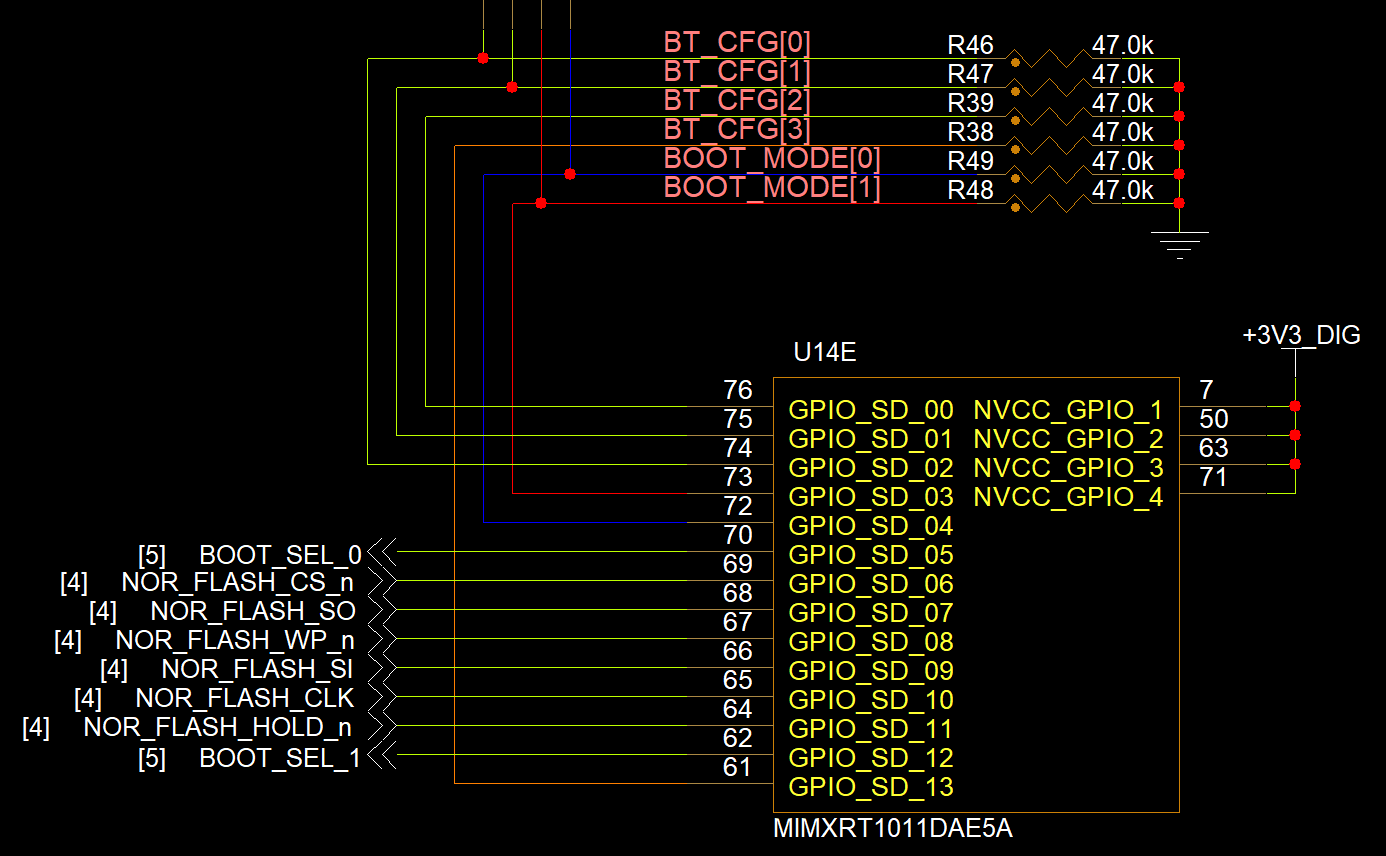Select pin name GPIO_SD_04
This screenshot has width=1386, height=856.
coord(871,526)
